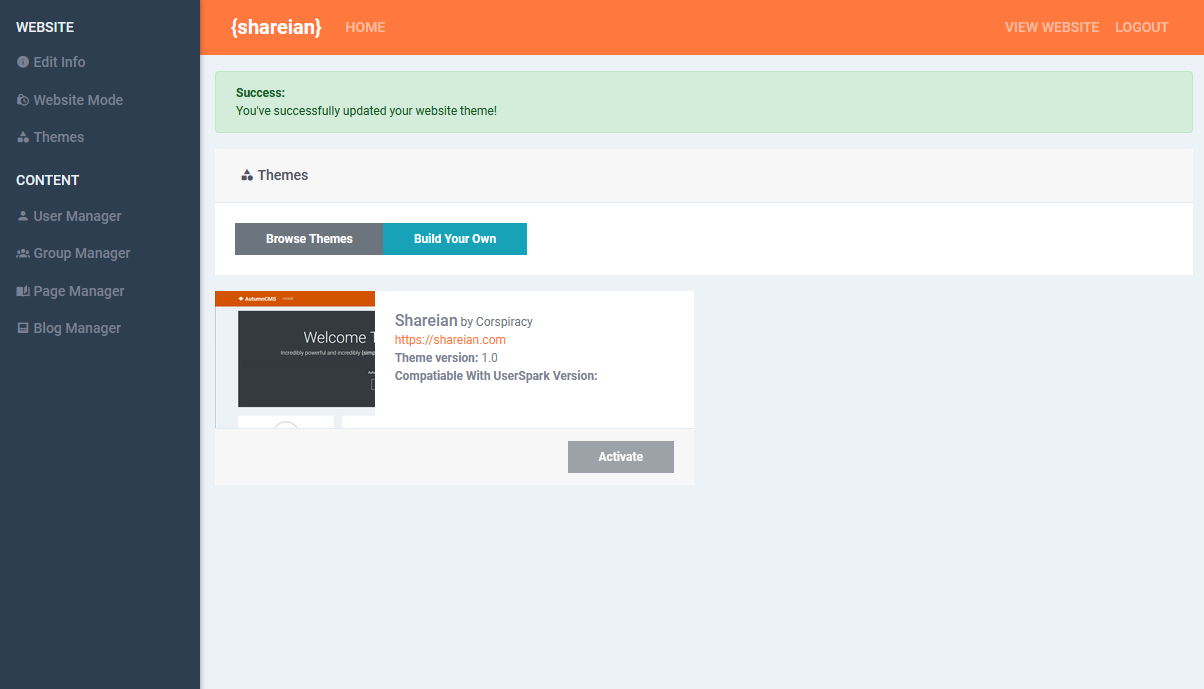Click the Edit Info info icon
Image resolution: width=1204 pixels, height=689 pixels.
[x=23, y=62]
